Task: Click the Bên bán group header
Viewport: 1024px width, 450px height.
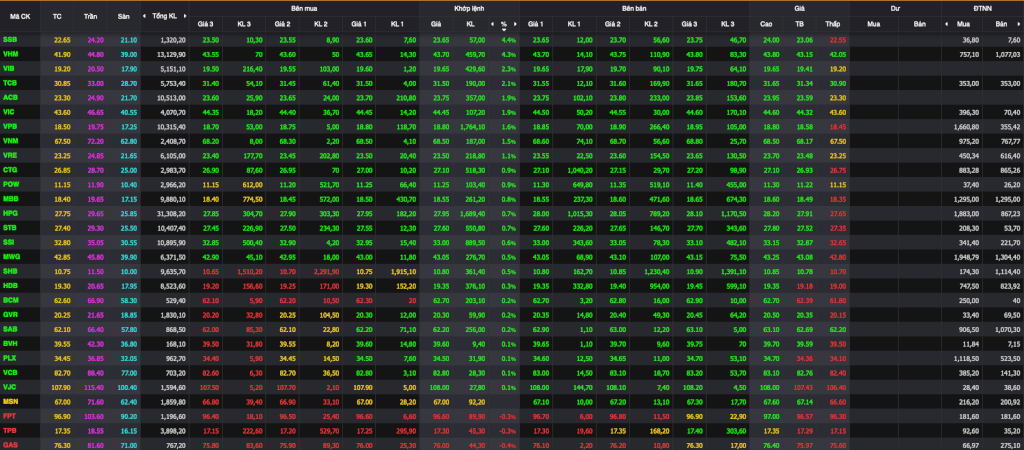Action: coord(634,8)
